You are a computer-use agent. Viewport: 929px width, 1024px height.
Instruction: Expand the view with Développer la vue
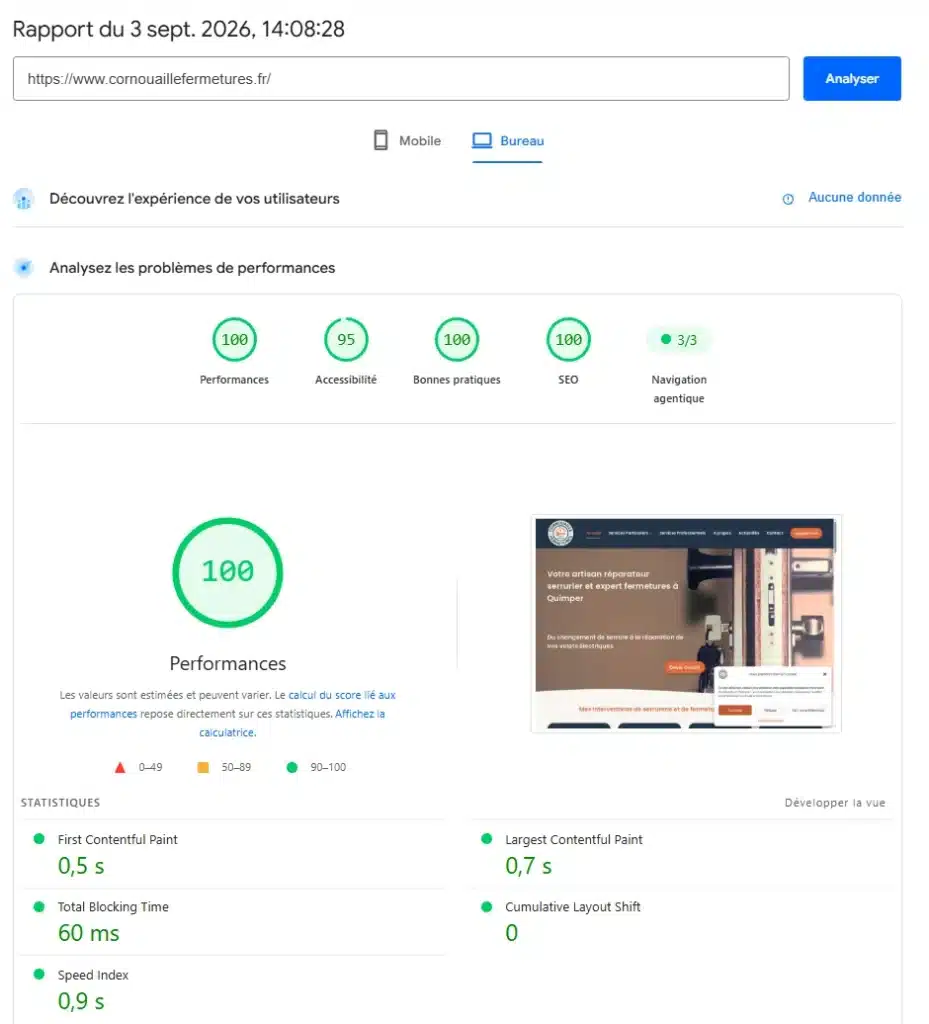[835, 803]
